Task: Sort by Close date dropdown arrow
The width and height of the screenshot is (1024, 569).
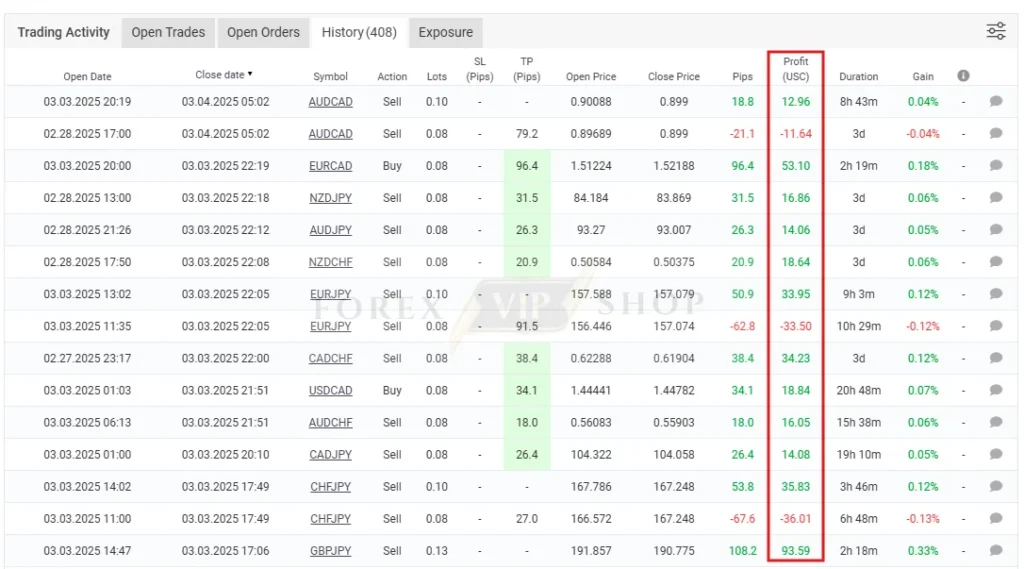Action: point(250,74)
